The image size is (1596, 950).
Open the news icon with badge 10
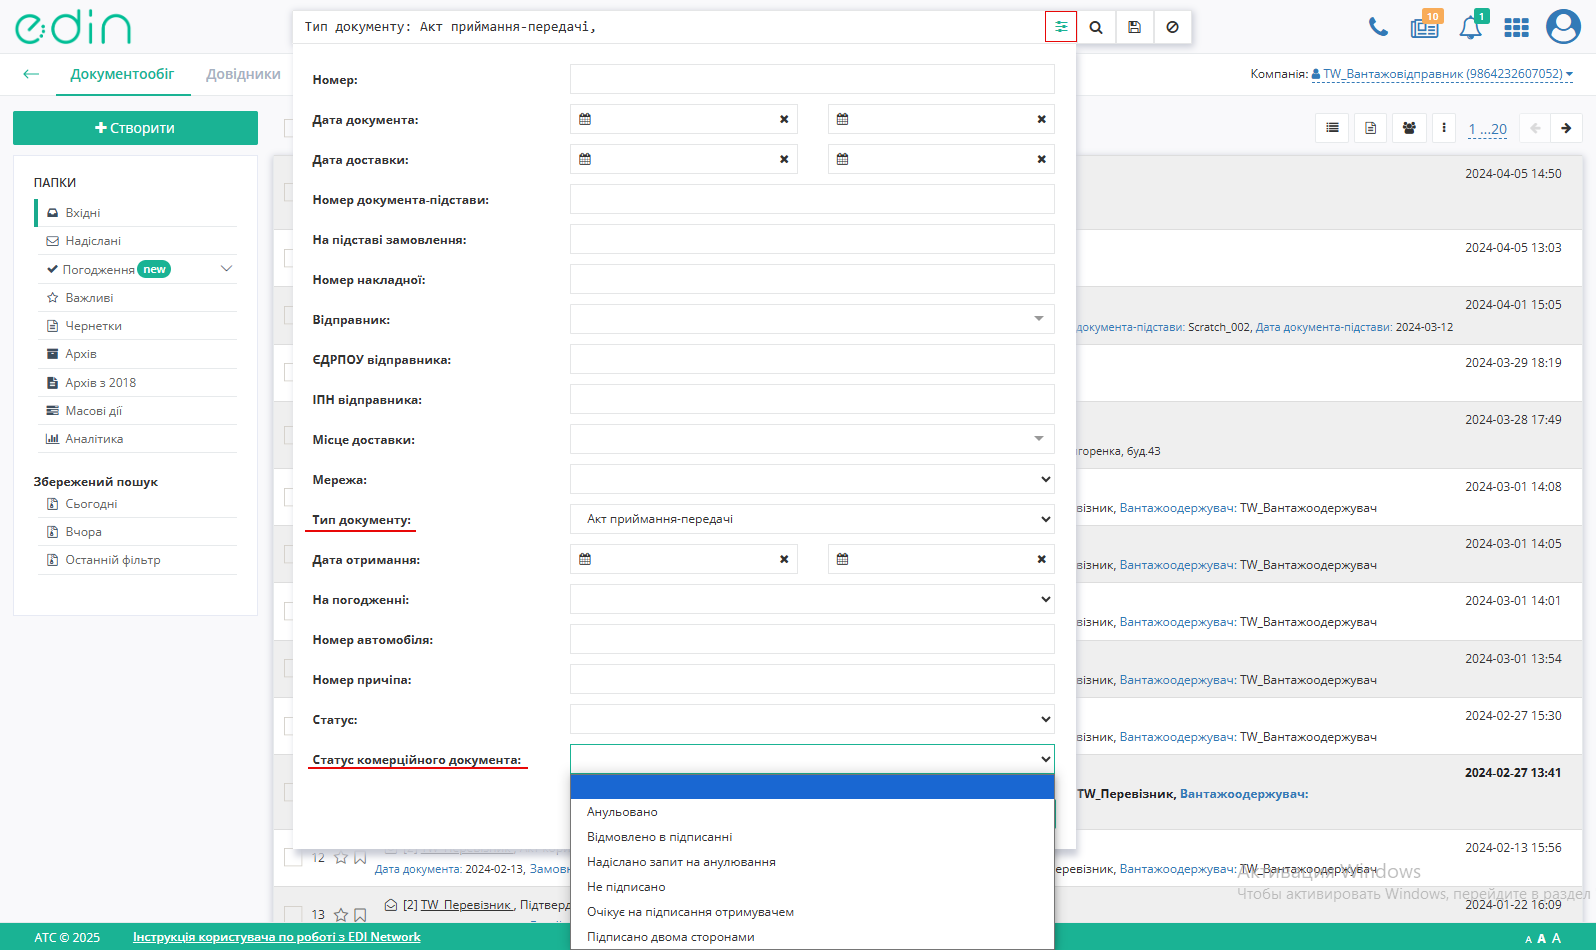[x=1425, y=26]
